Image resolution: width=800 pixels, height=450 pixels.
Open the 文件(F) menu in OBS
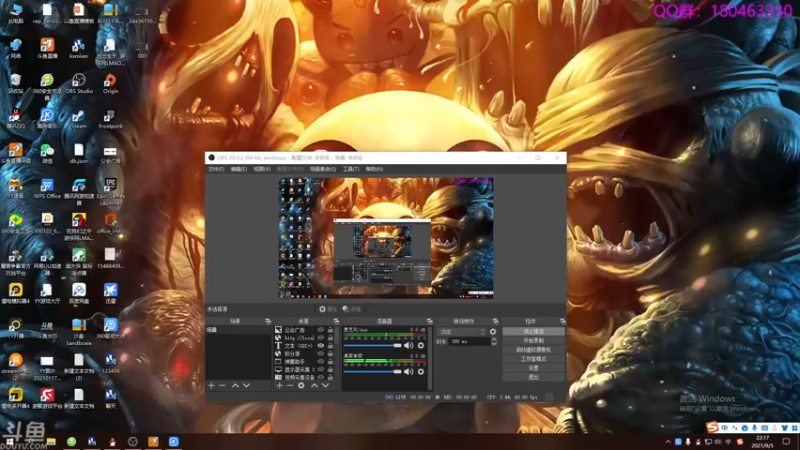216,169
